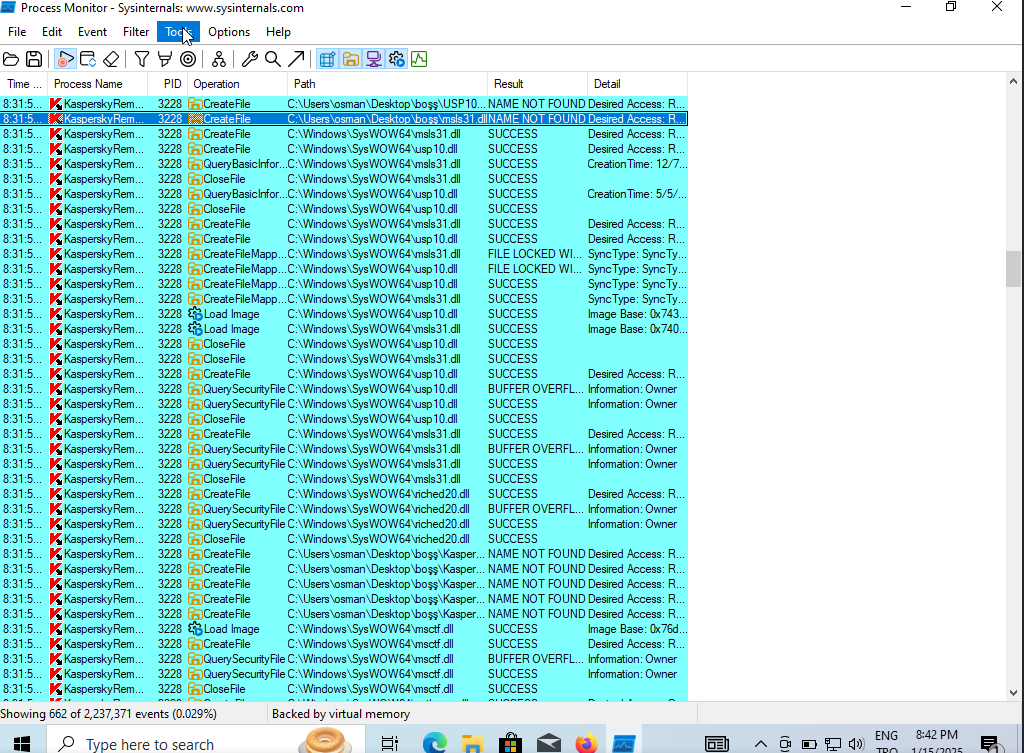Click the Clear display eraser icon
Image resolution: width=1024 pixels, height=753 pixels.
(111, 59)
